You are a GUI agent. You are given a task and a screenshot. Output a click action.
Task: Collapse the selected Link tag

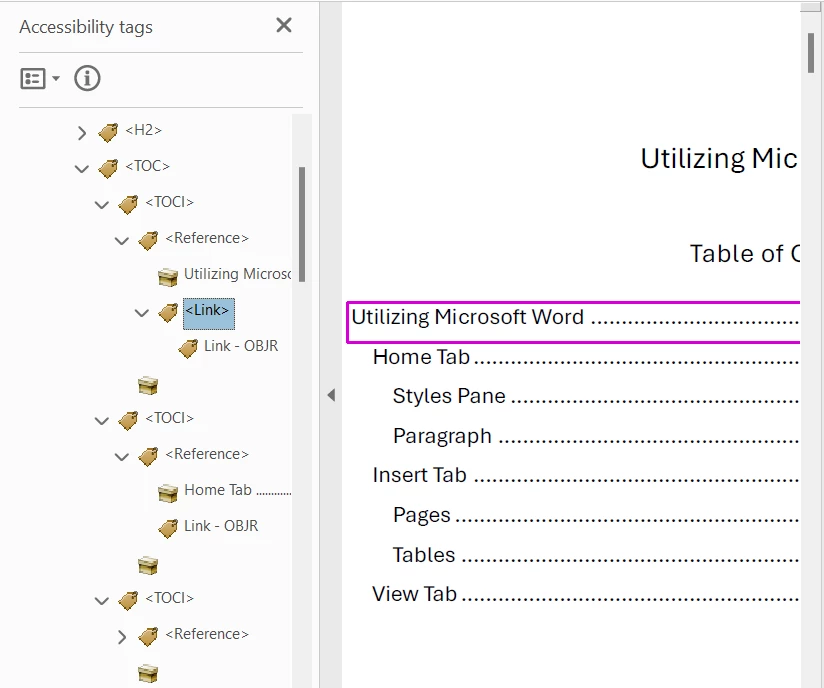click(x=141, y=313)
